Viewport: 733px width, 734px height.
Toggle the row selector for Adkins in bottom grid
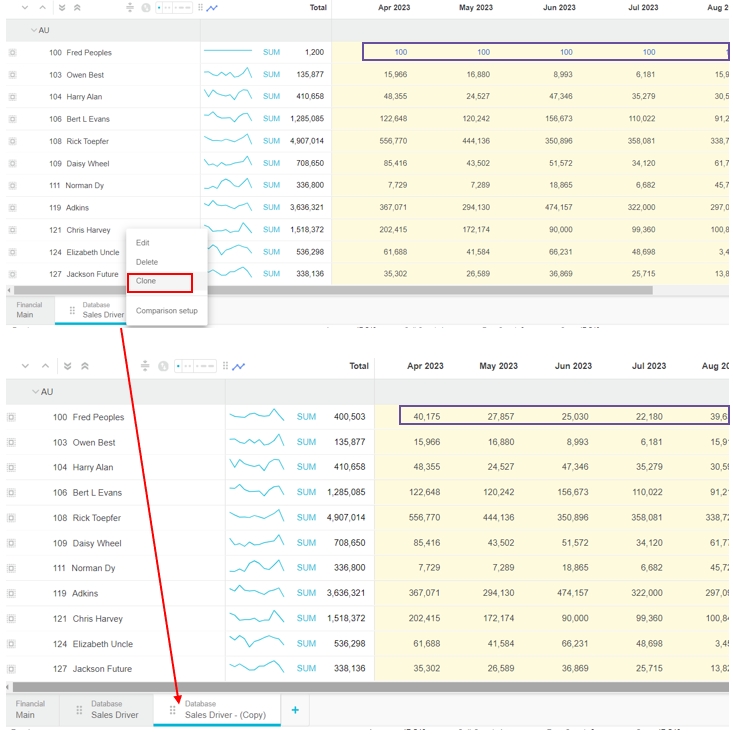13,594
